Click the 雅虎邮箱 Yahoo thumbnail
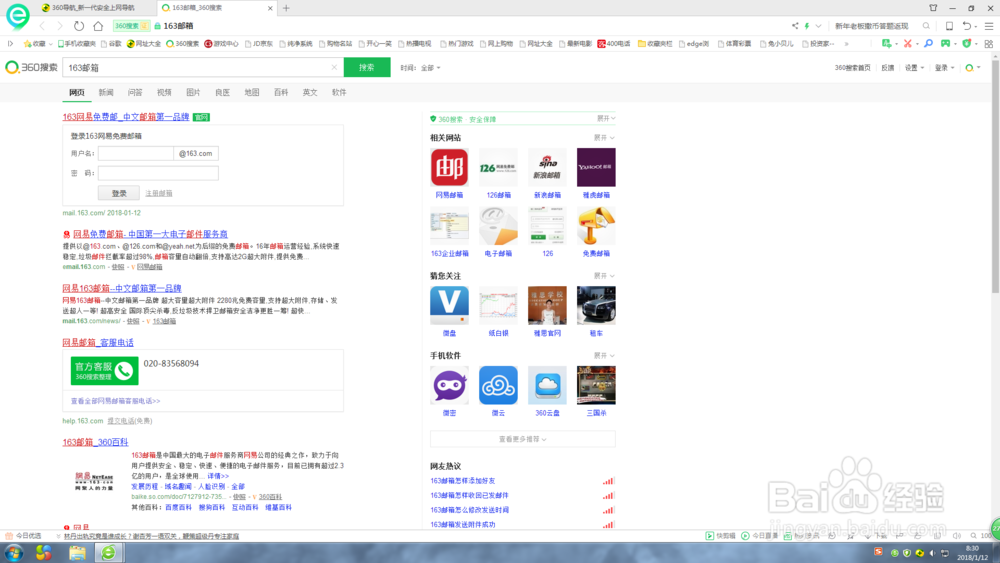1000x563 pixels. pyautogui.click(x=596, y=167)
